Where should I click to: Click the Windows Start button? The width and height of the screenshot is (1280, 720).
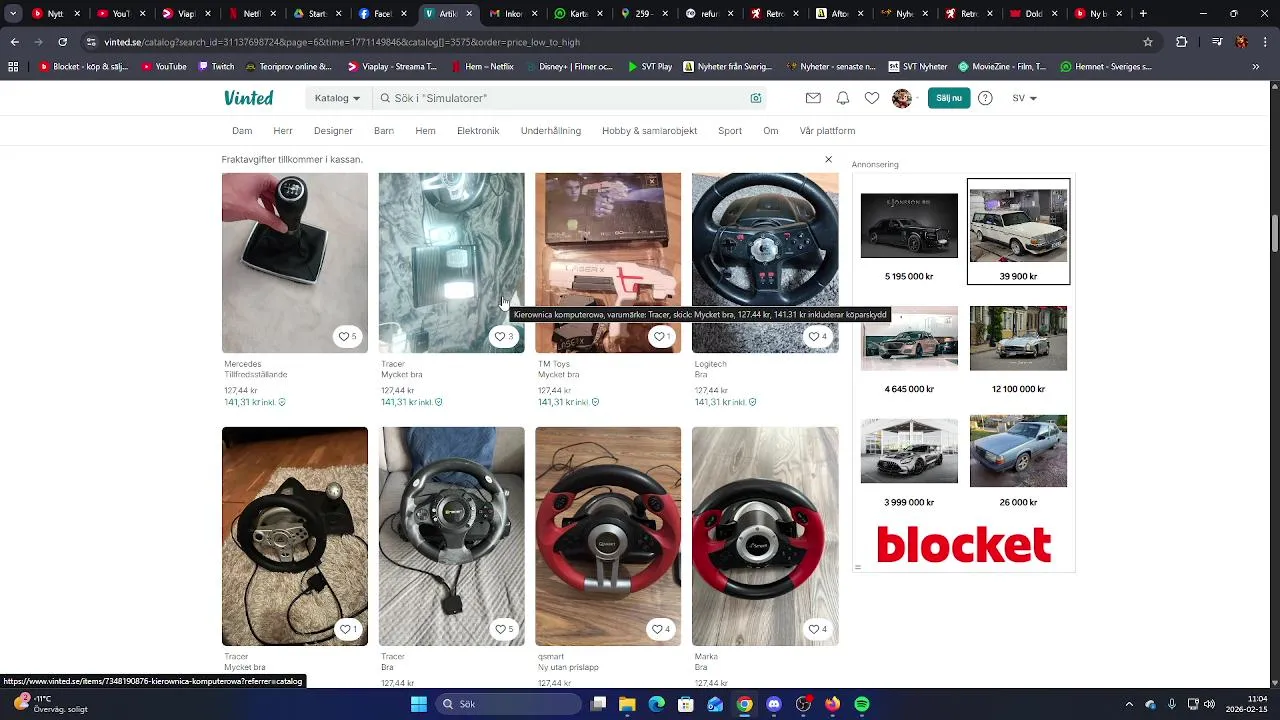coord(419,704)
